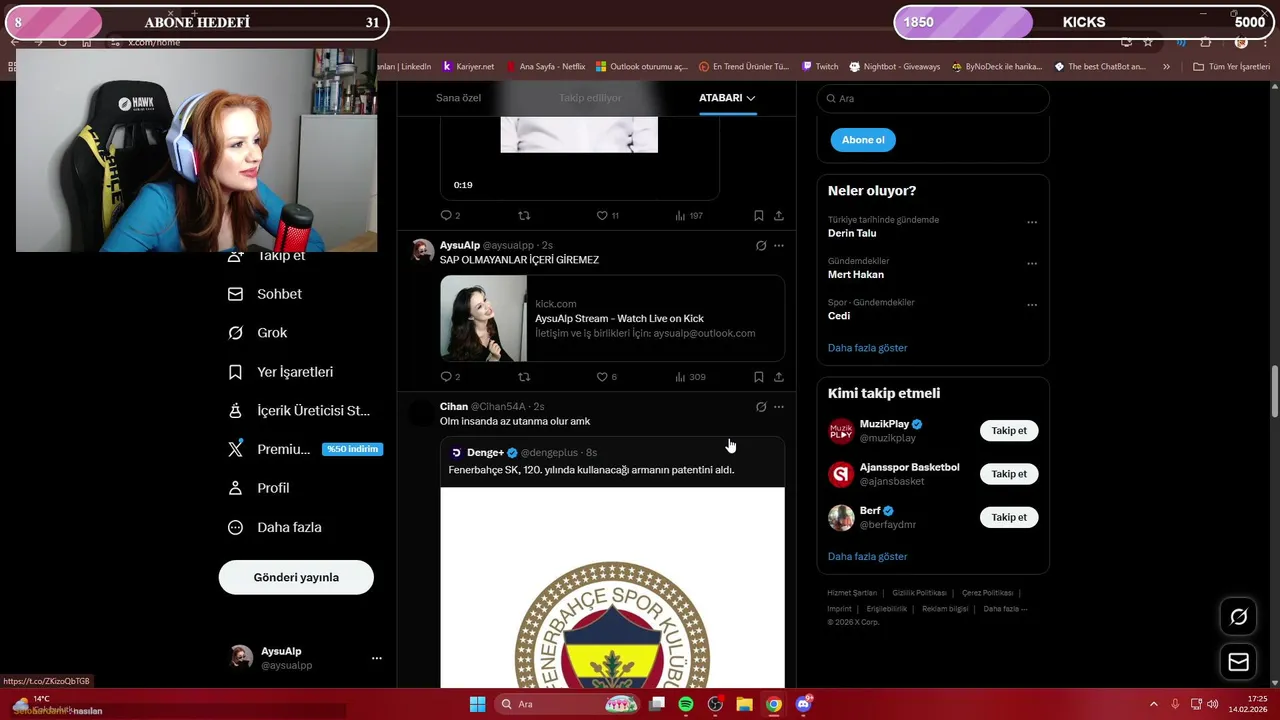Follow MuzikPlay
This screenshot has width=1280, height=720.
pos(1009,431)
